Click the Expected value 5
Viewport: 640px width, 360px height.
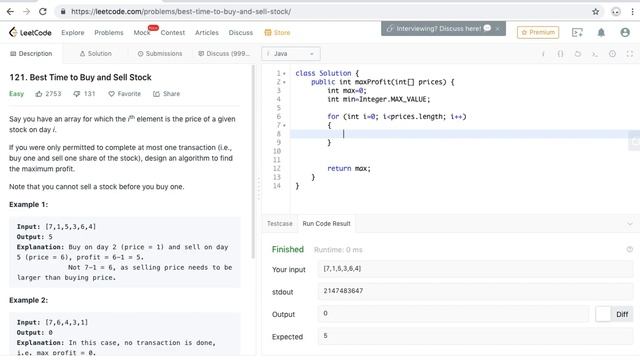pos(325,336)
